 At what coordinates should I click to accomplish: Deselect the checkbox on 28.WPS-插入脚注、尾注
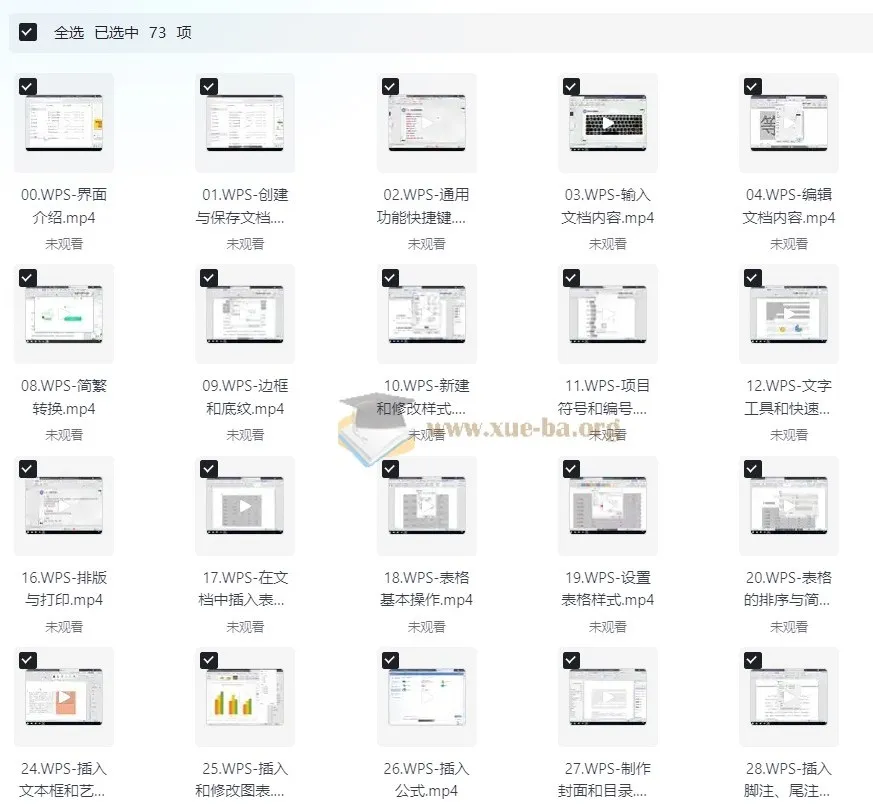coord(751,659)
